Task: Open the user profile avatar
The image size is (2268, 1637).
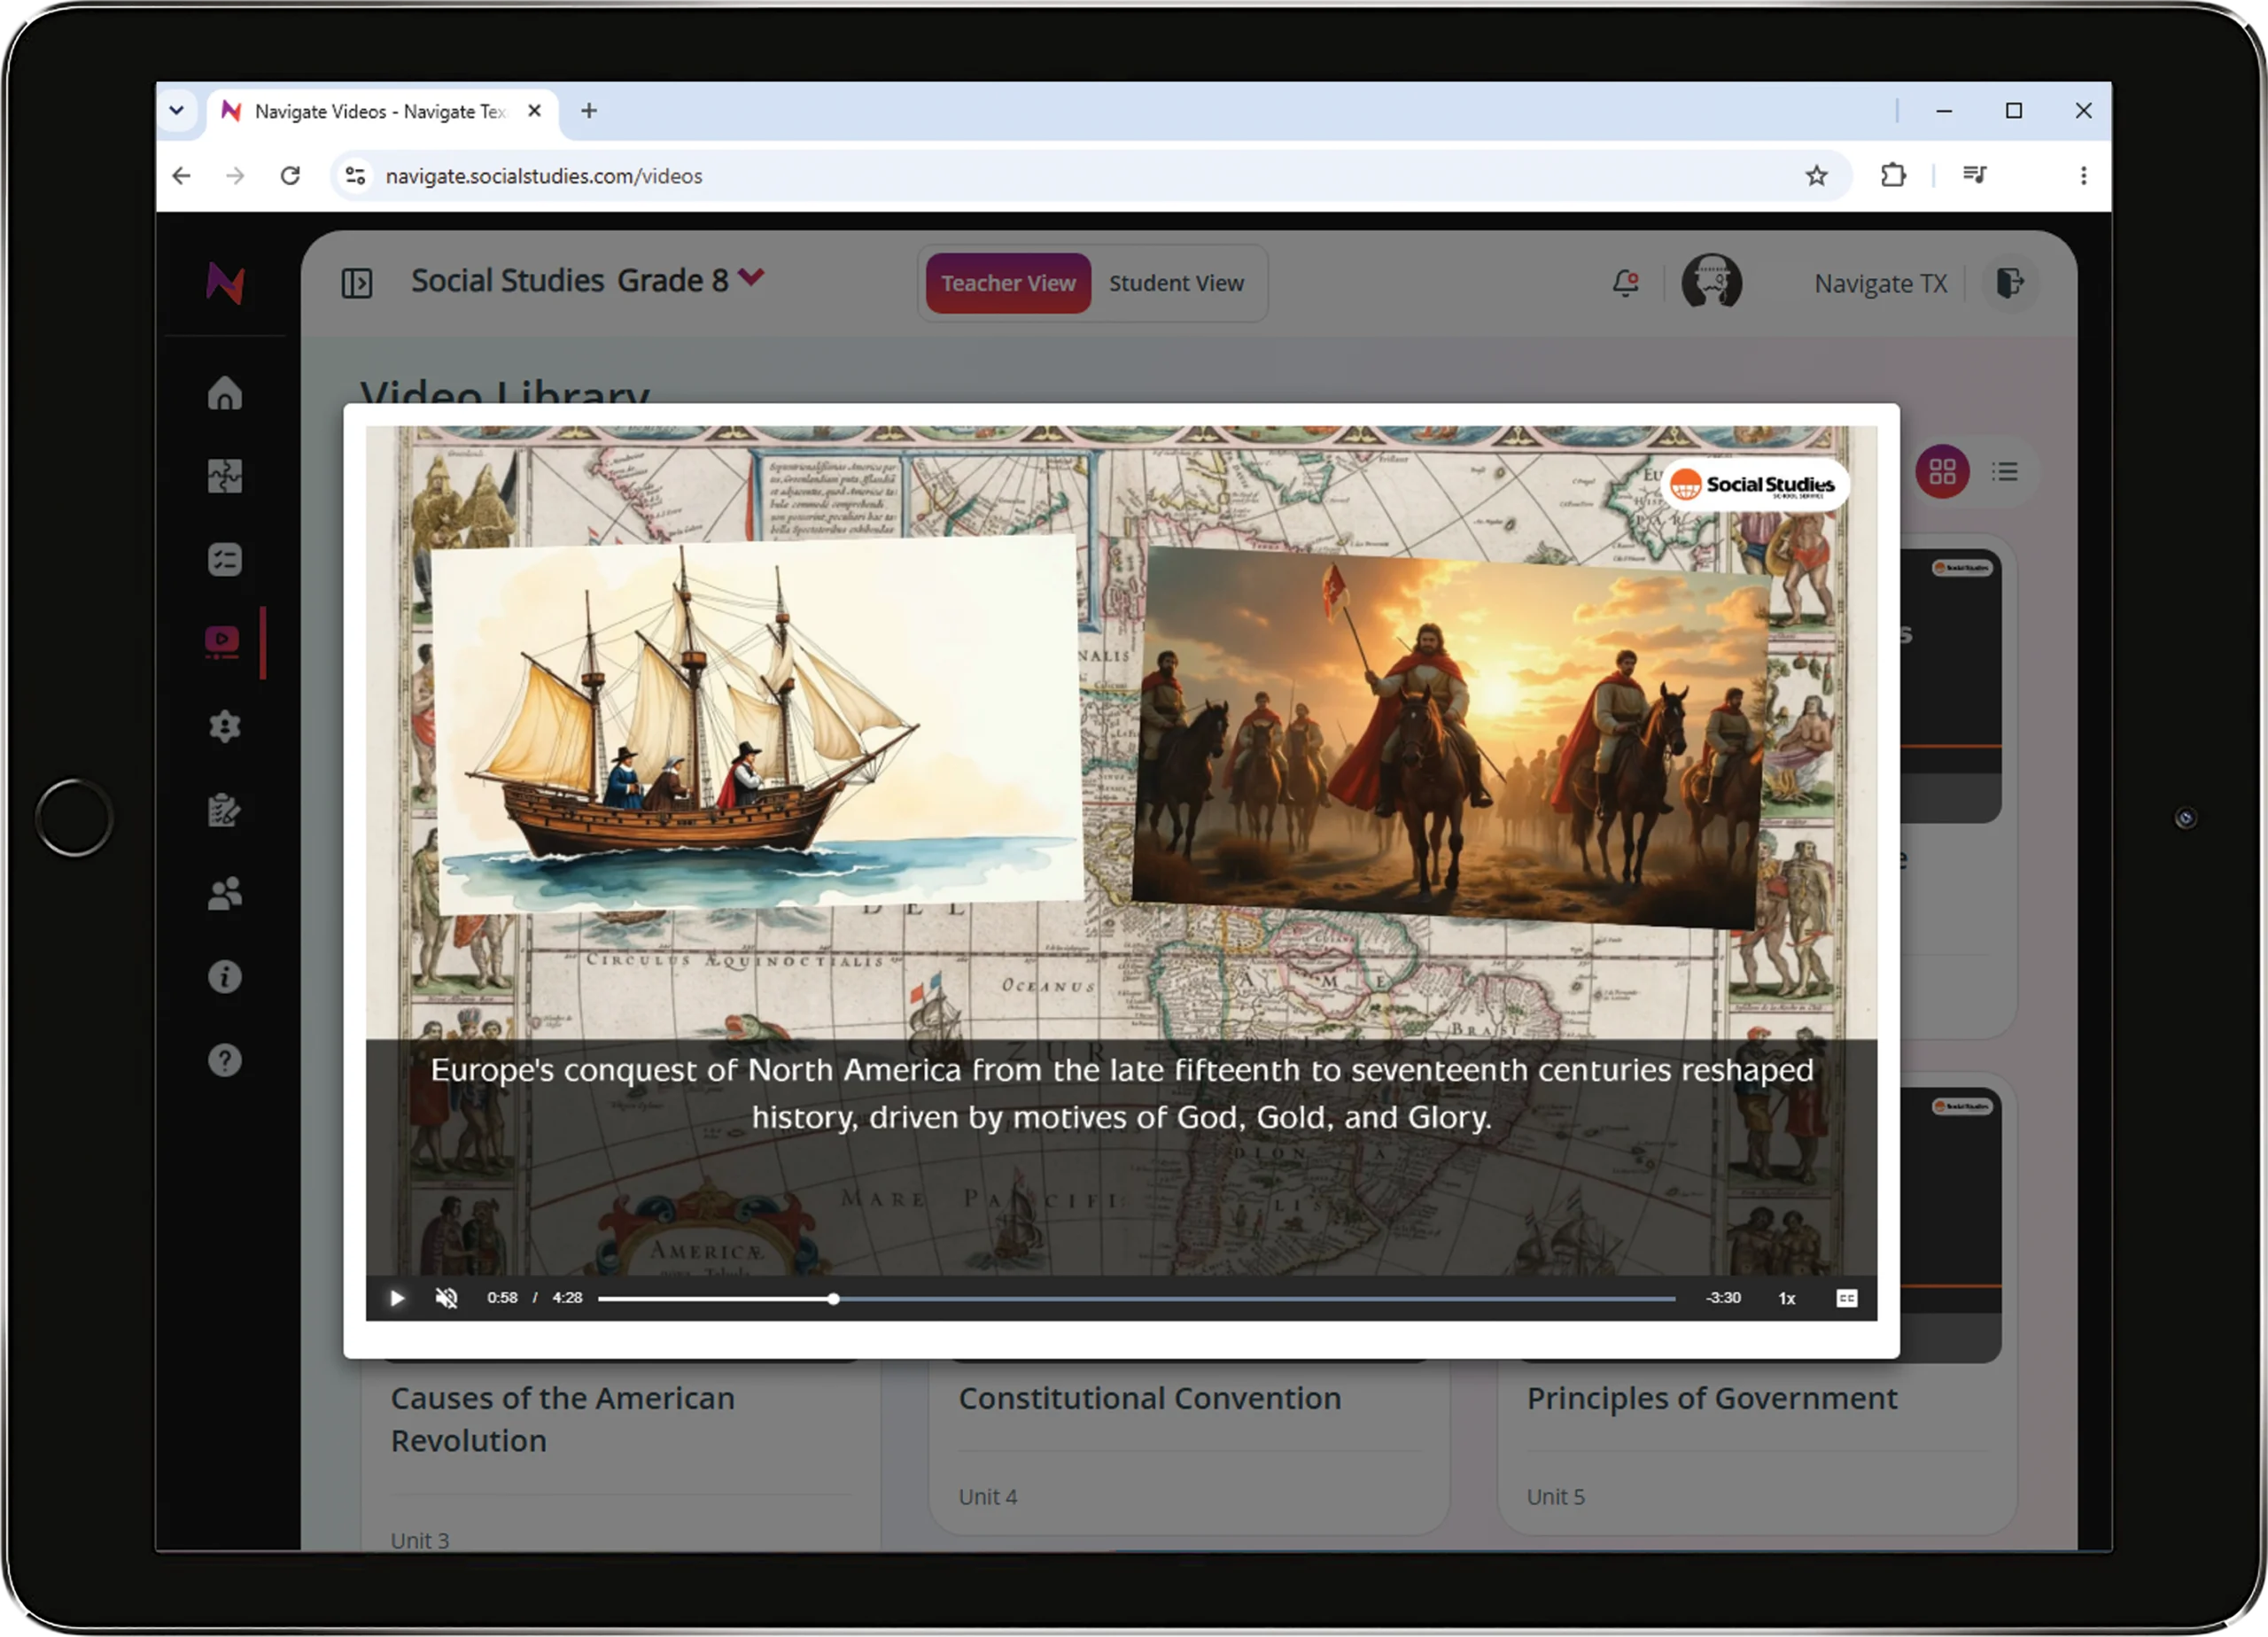Action: [x=1711, y=282]
